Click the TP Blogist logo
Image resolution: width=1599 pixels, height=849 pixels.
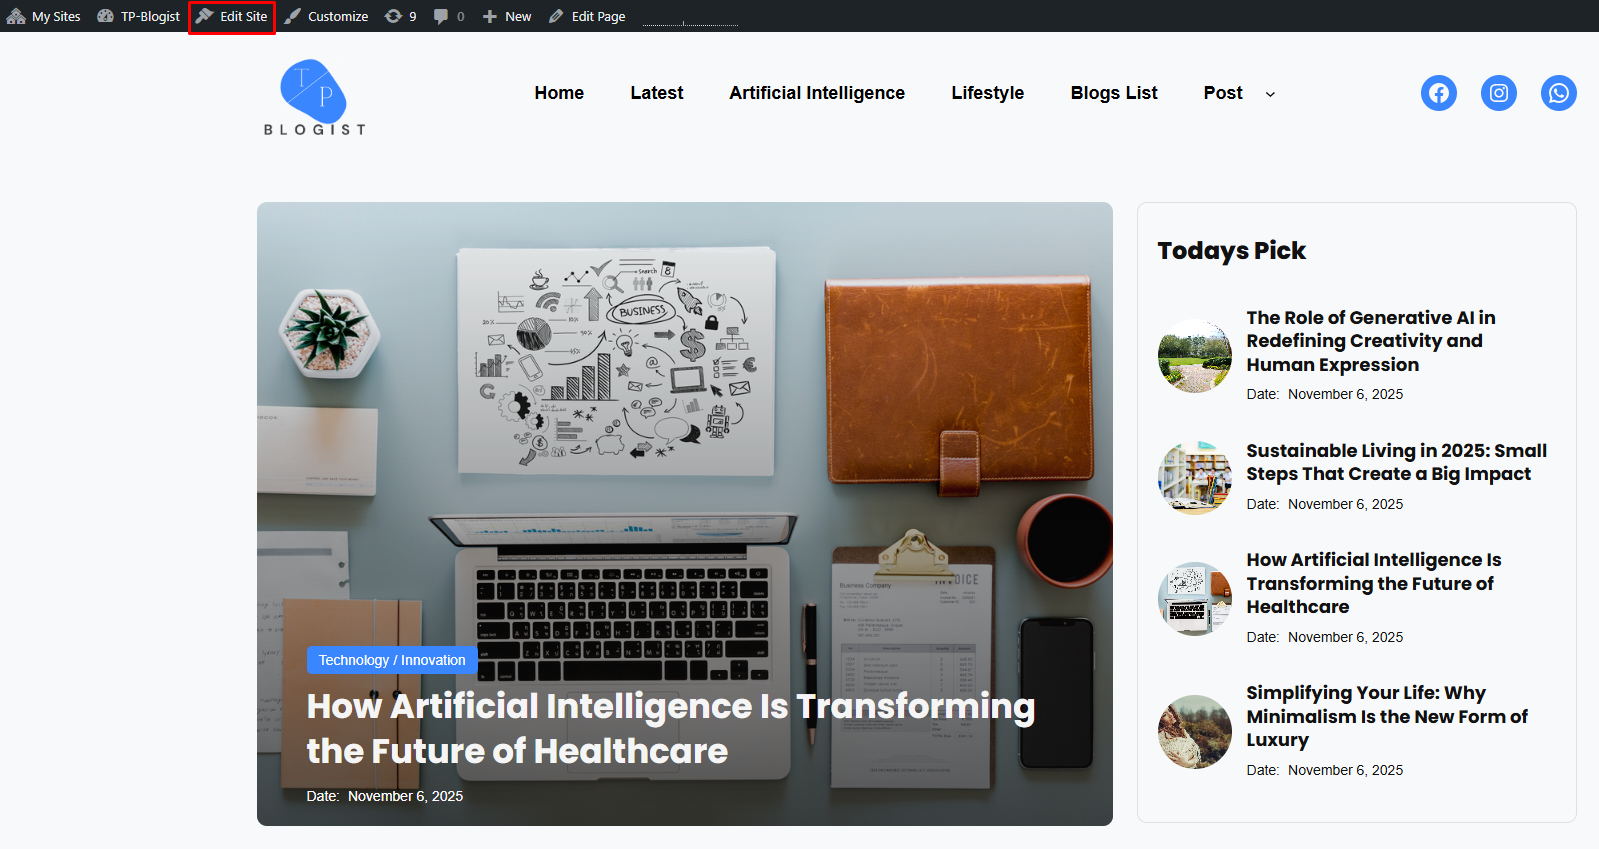(315, 97)
